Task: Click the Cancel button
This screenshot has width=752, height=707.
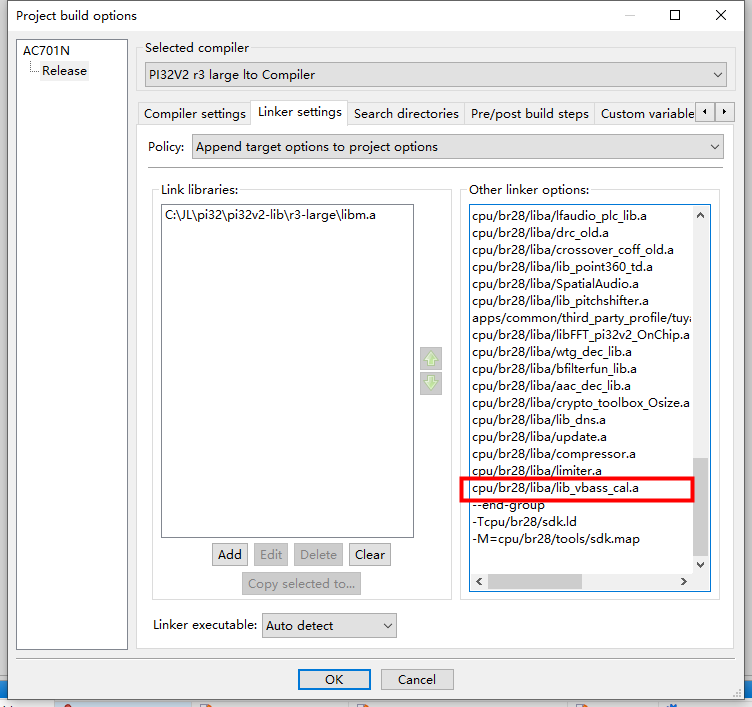Action: (417, 680)
